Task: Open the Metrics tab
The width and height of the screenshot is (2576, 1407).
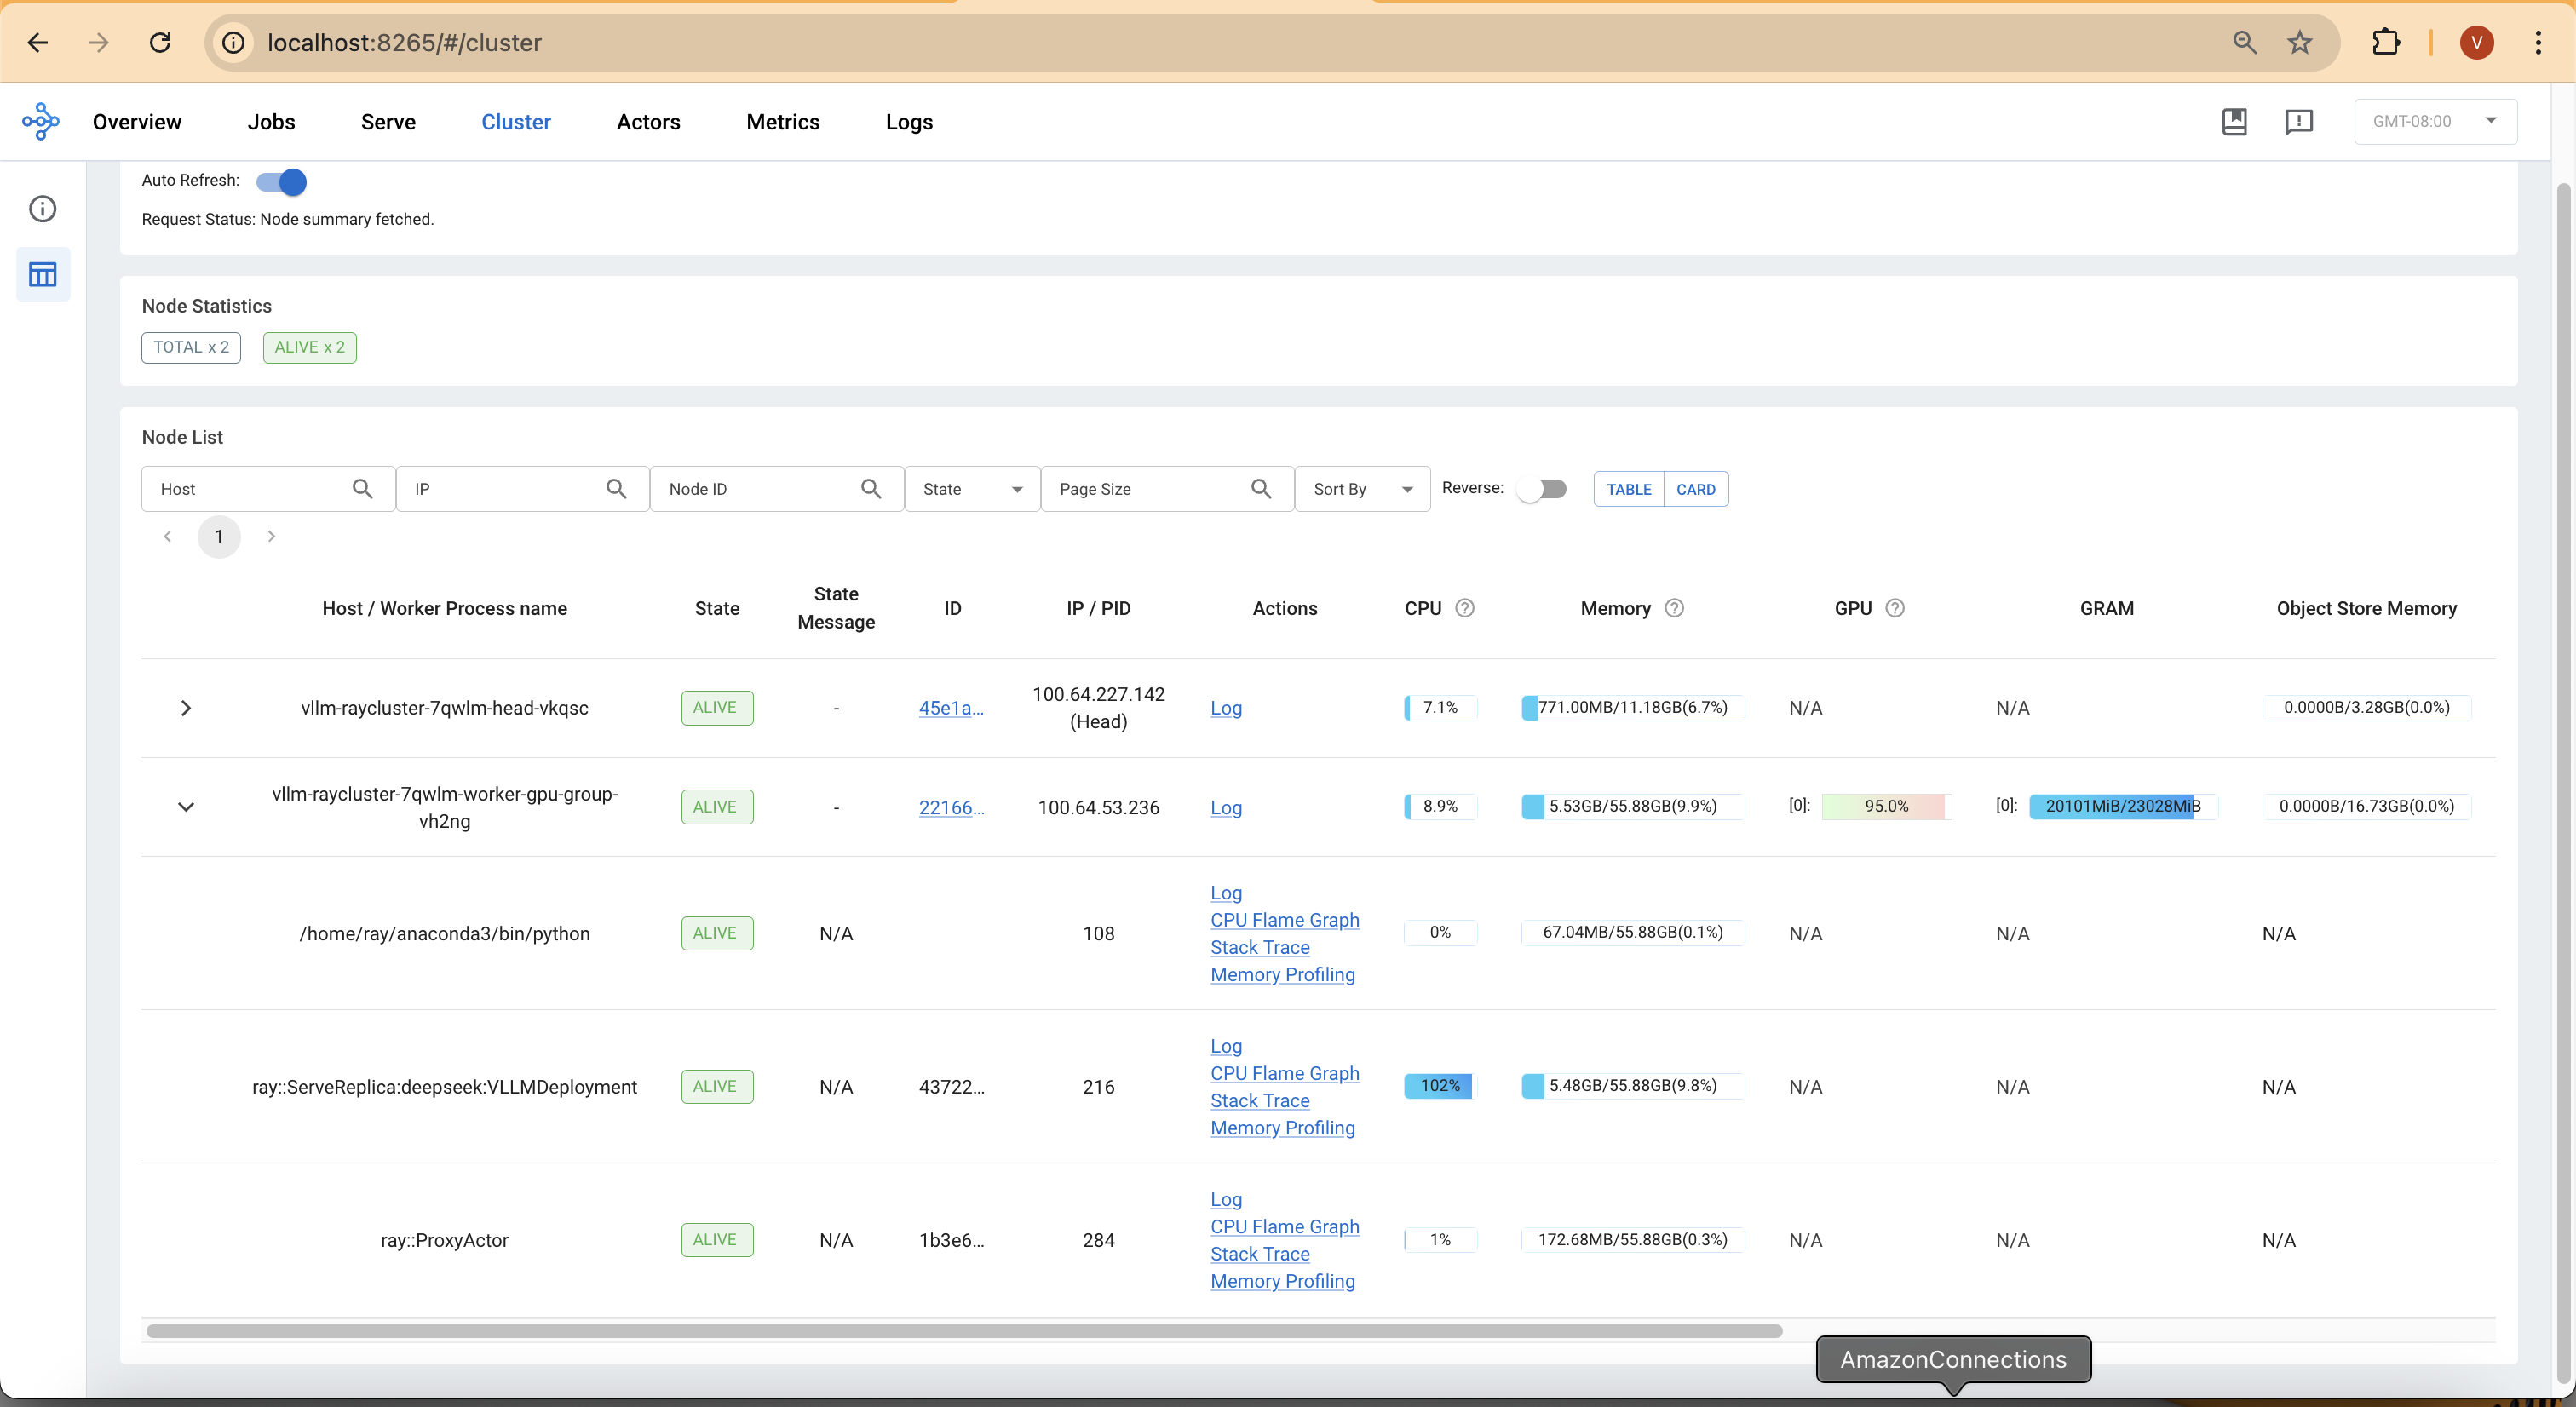Action: [x=782, y=122]
